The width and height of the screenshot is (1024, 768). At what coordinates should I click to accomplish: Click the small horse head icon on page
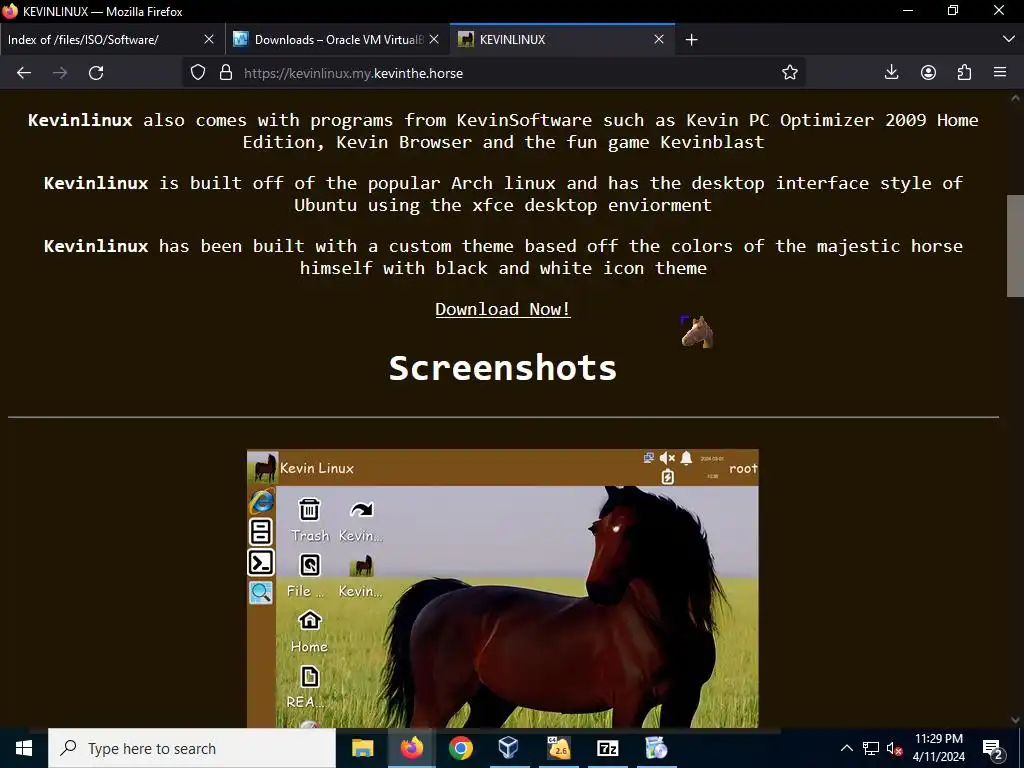[x=697, y=332]
